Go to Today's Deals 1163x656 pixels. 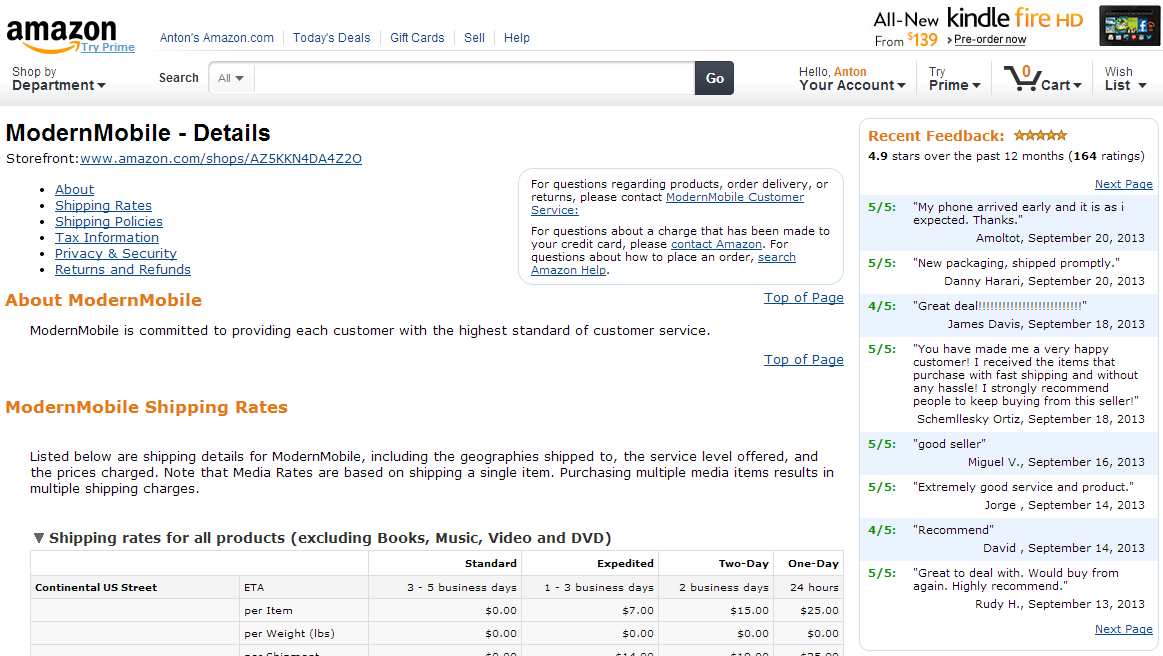(332, 38)
